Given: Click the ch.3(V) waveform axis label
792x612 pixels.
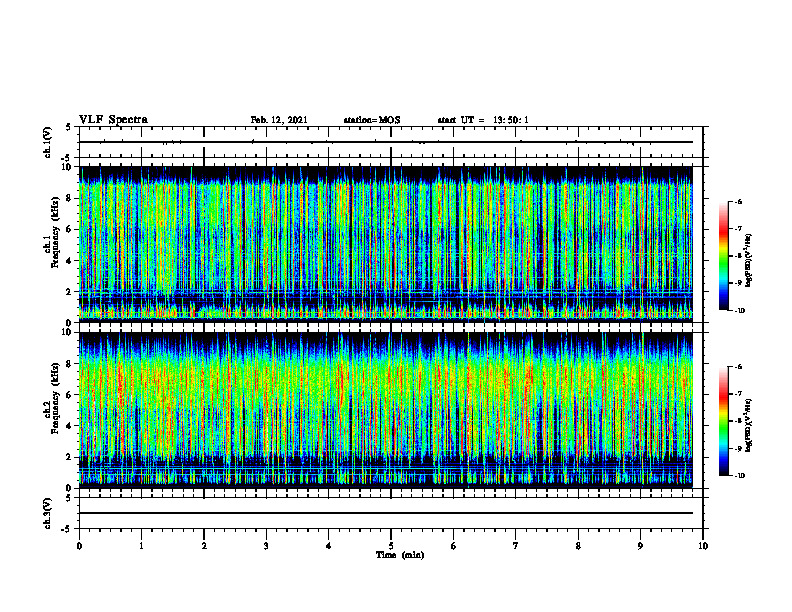Looking at the screenshot, I should [x=47, y=513].
